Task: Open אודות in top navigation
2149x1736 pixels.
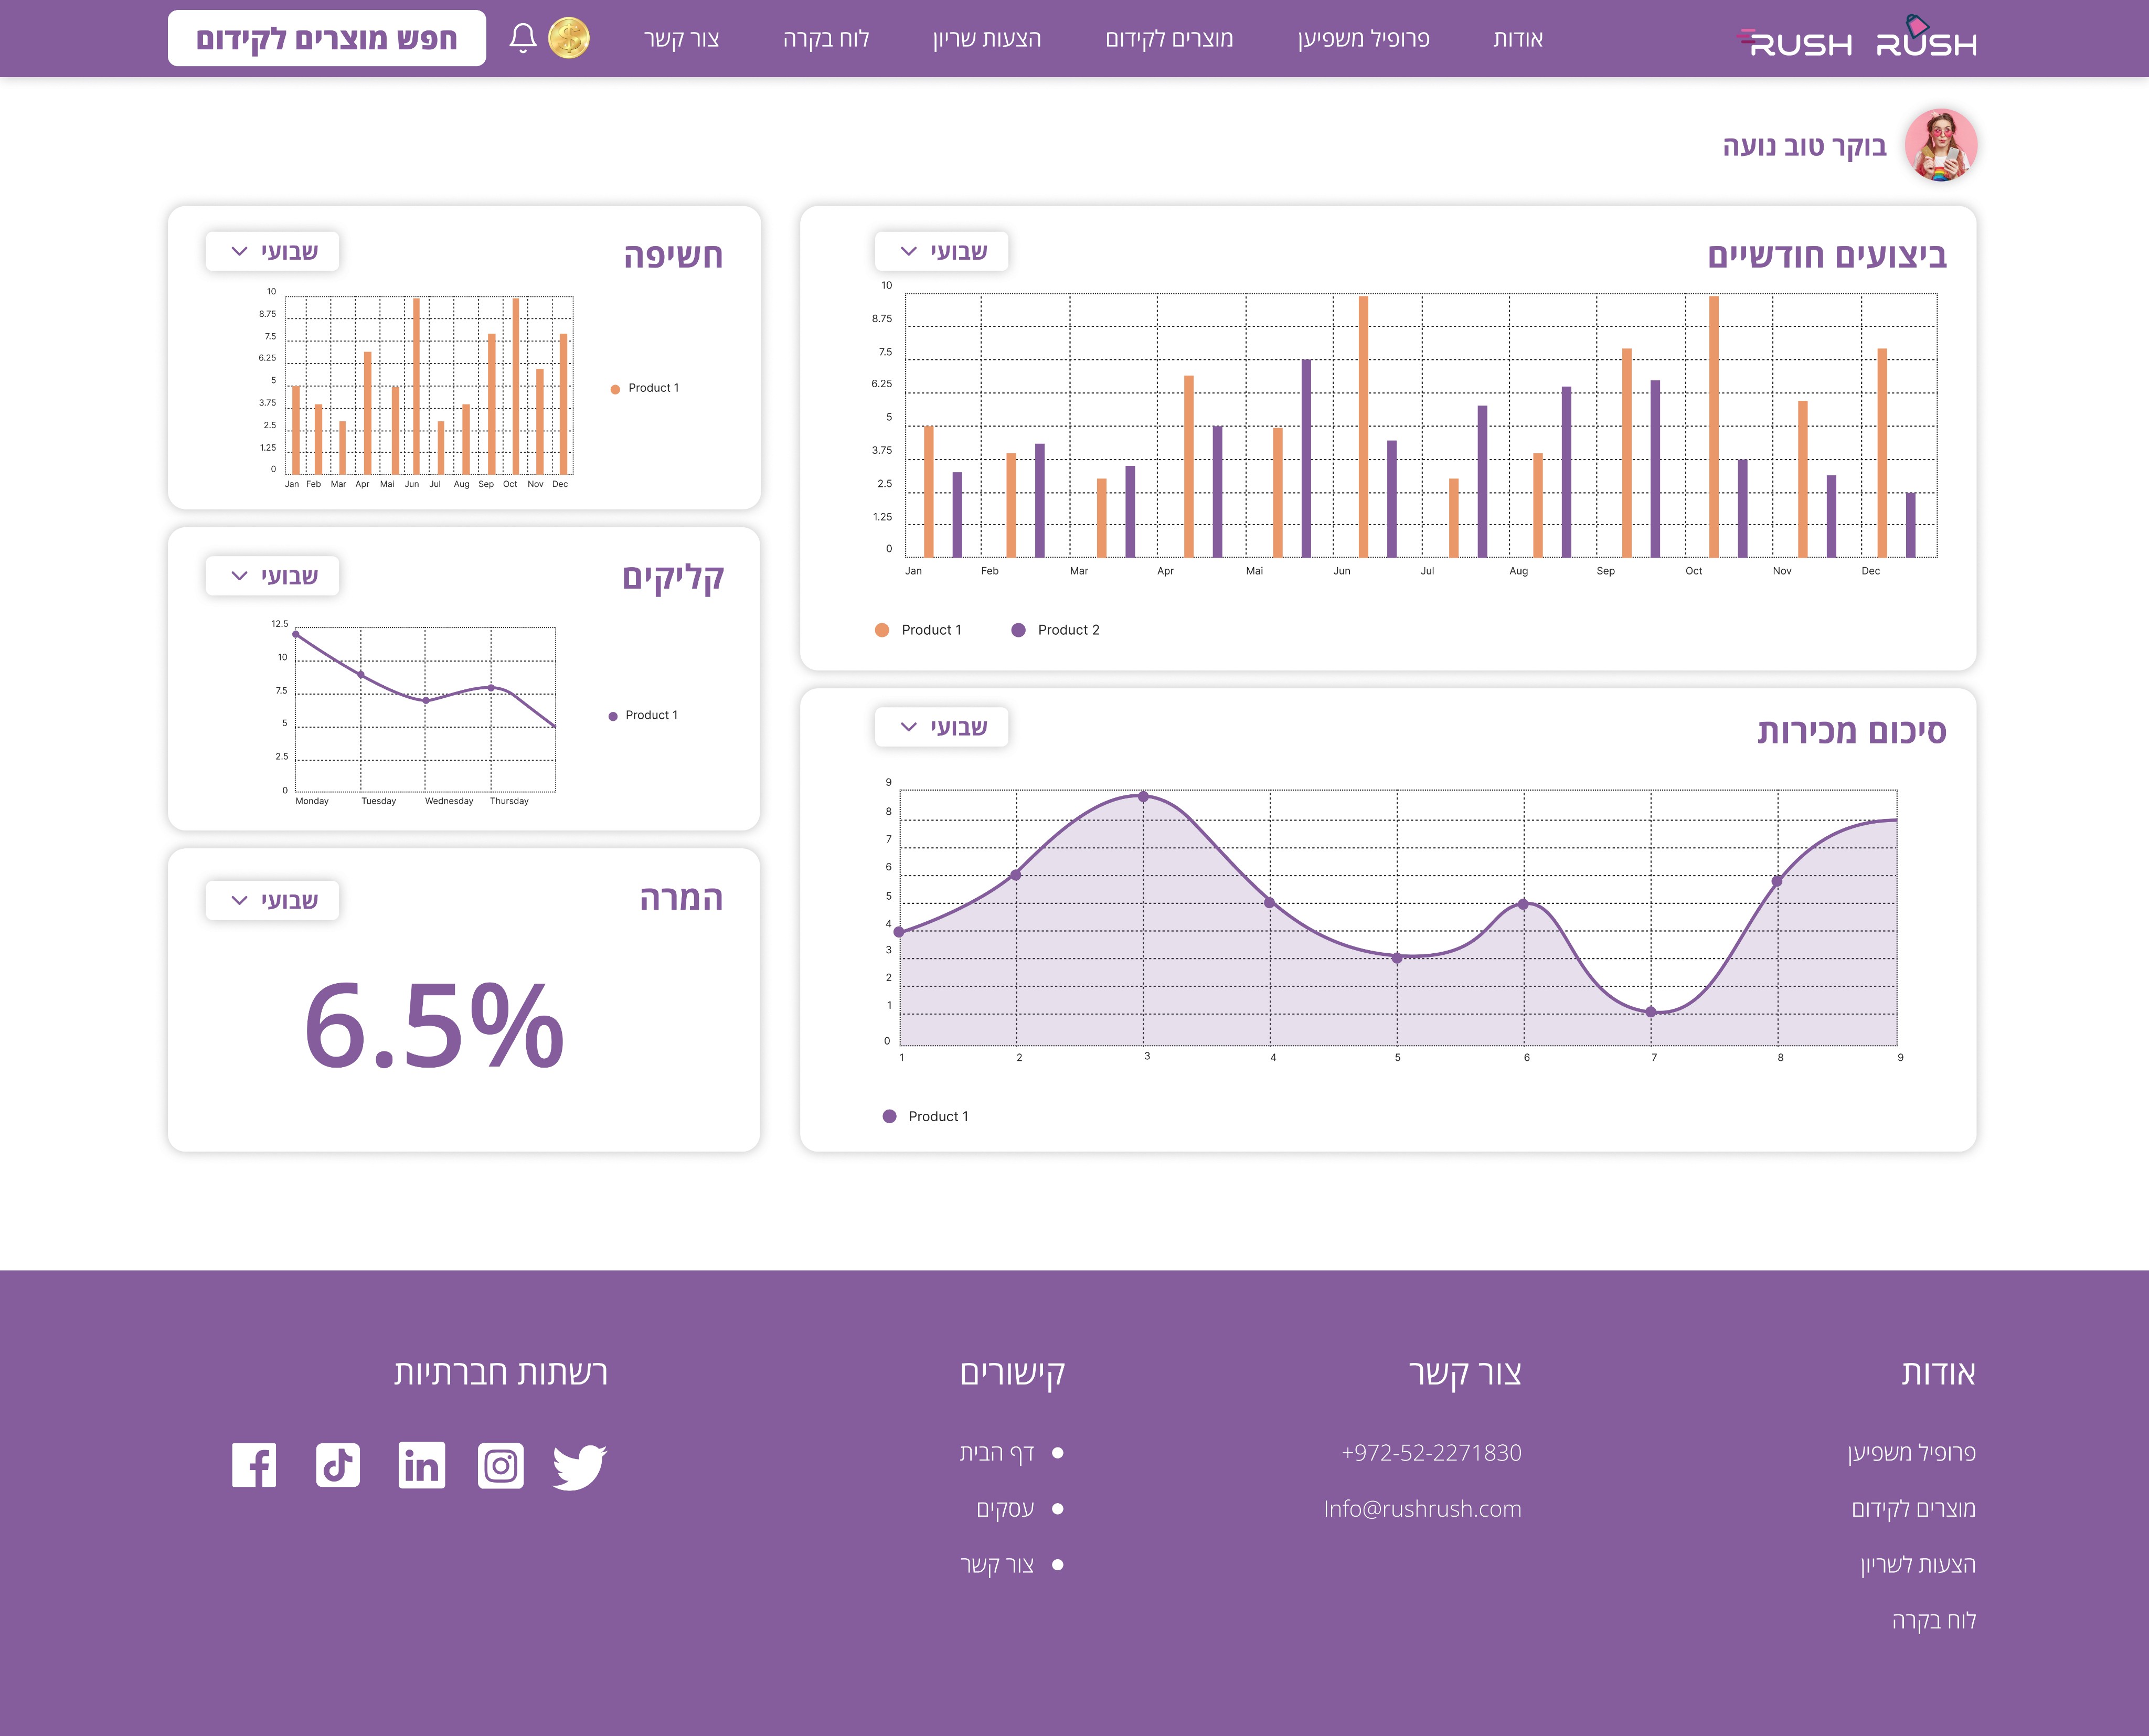Action: coord(1518,39)
